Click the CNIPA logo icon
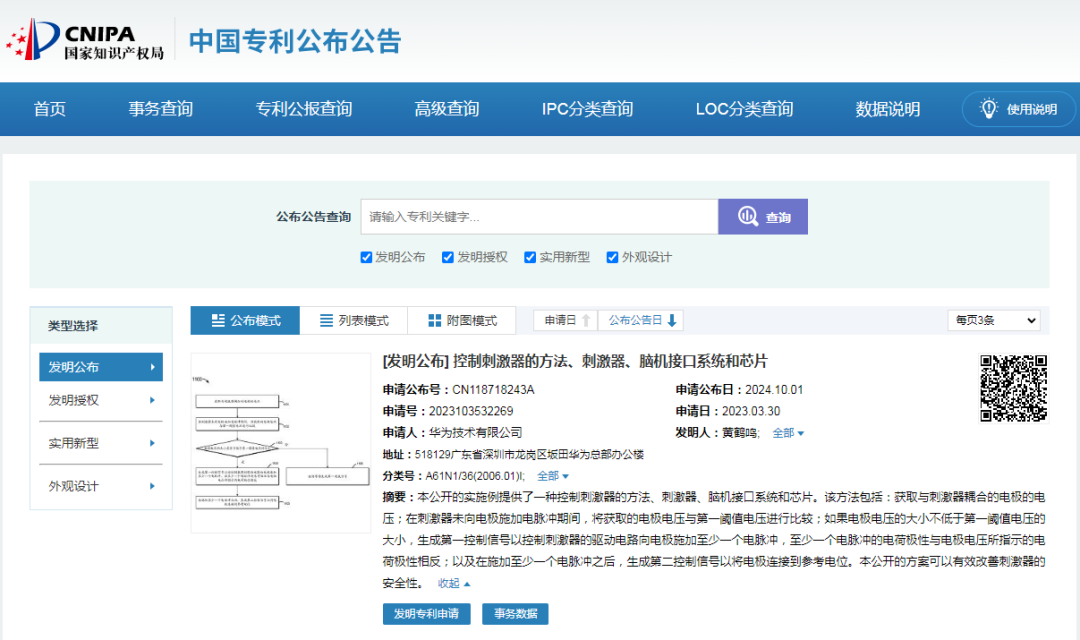This screenshot has width=1080, height=640. point(32,40)
